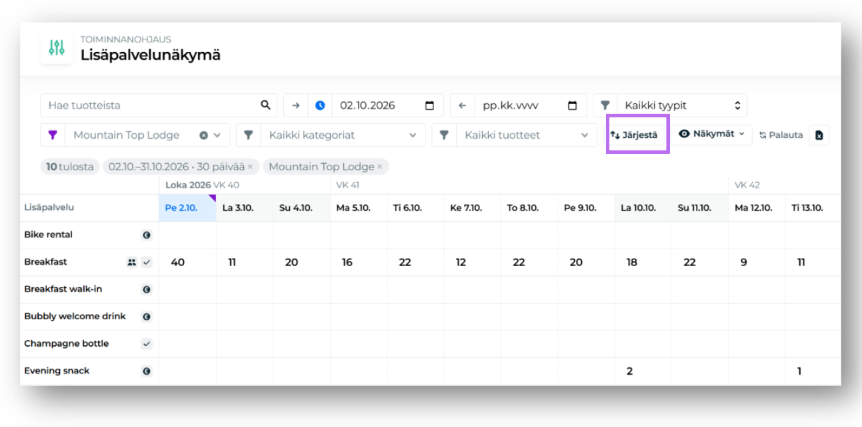Image resolution: width=862 pixels, height=427 pixels.
Task: Toggle Breakfast checkmark icon
Action: 146,263
